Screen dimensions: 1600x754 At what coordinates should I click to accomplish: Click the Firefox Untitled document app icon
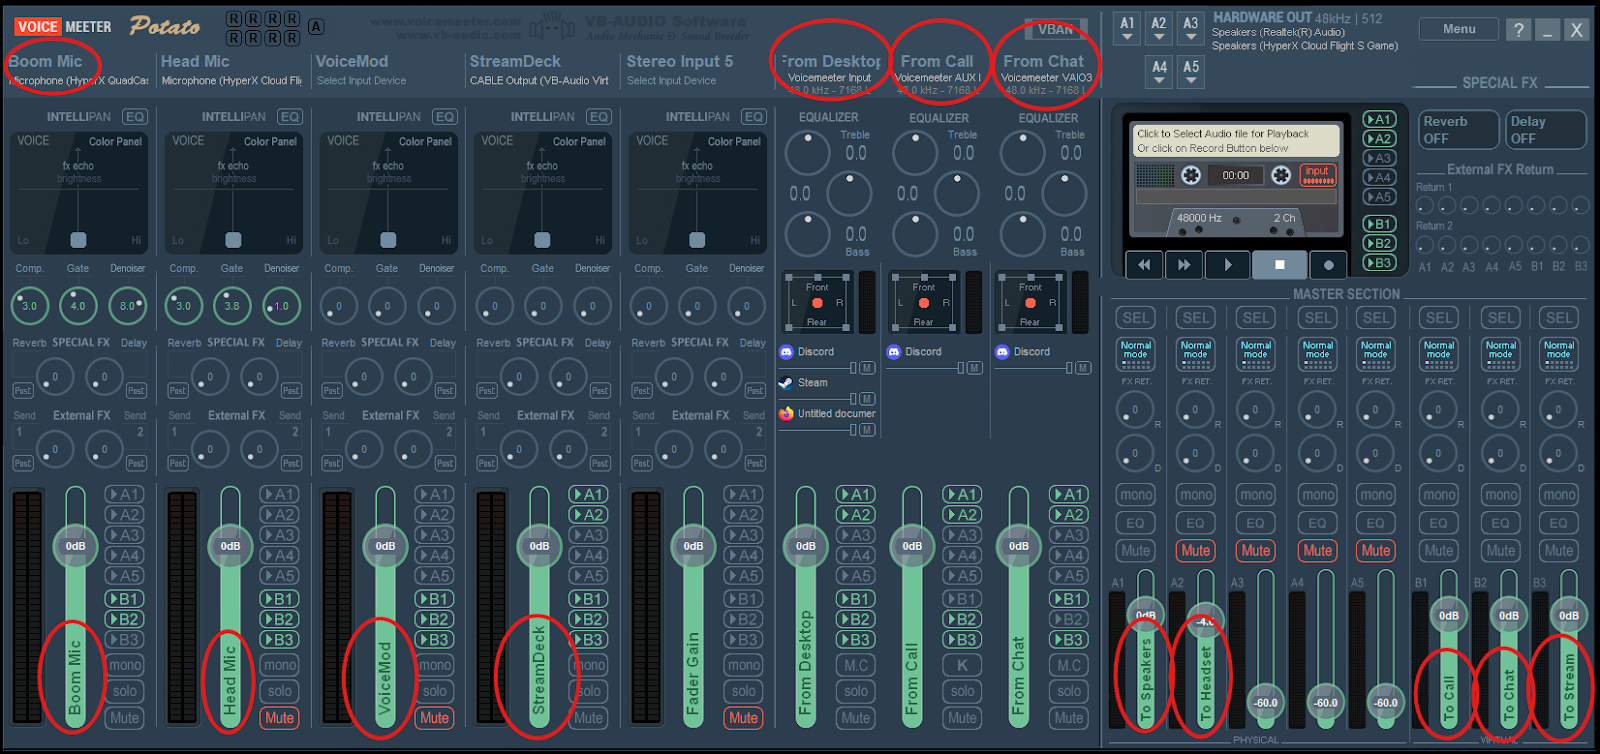(786, 414)
